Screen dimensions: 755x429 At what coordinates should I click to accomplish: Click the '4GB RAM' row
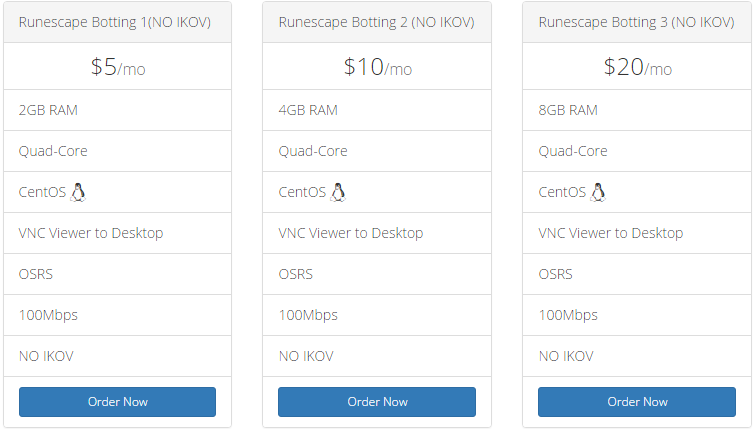pos(377,110)
